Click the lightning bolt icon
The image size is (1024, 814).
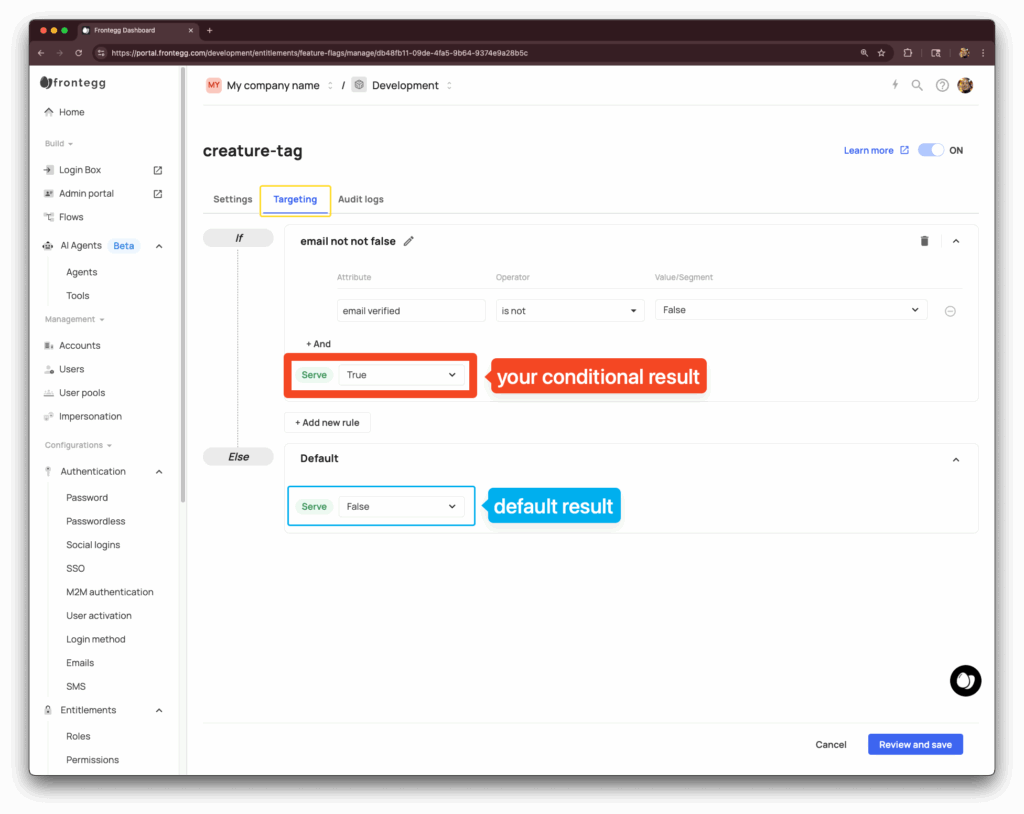tap(895, 85)
